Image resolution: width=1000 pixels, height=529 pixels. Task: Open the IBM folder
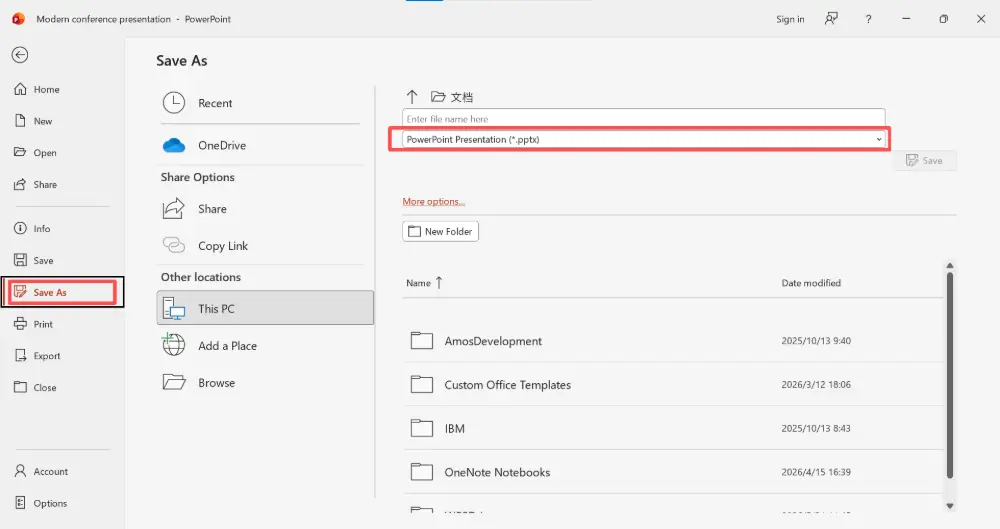tap(673, 428)
